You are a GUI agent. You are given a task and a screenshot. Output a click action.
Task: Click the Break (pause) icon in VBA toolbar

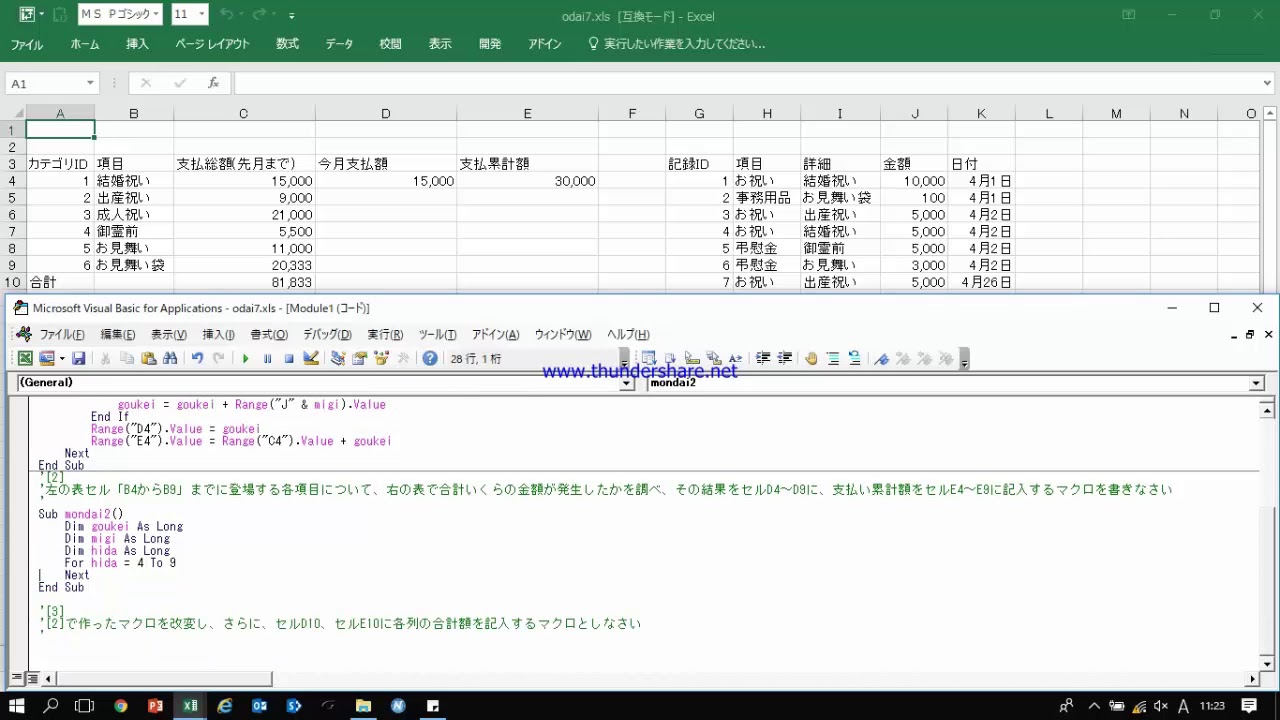pos(267,358)
